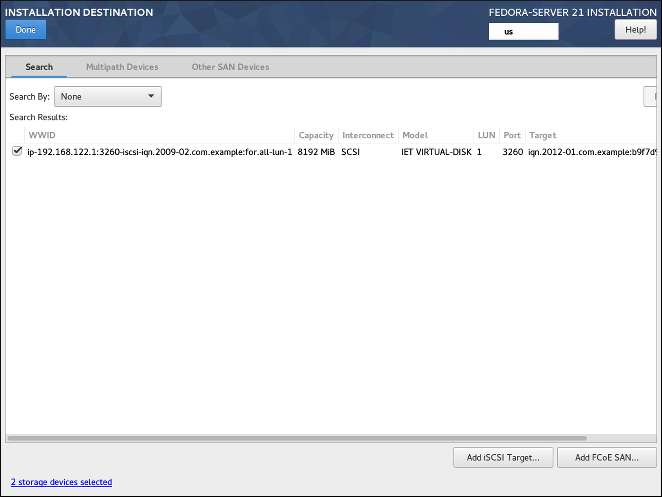Image resolution: width=662 pixels, height=497 pixels.
Task: Click the Port column header
Action: [512, 135]
